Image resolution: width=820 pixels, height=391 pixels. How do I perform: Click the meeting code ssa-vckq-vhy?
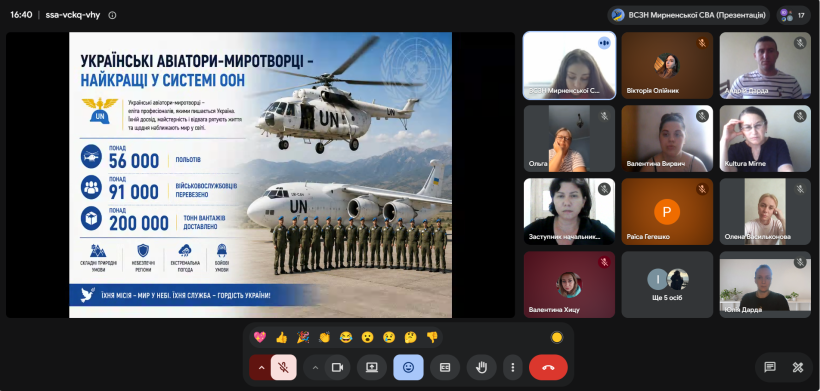tap(73, 15)
